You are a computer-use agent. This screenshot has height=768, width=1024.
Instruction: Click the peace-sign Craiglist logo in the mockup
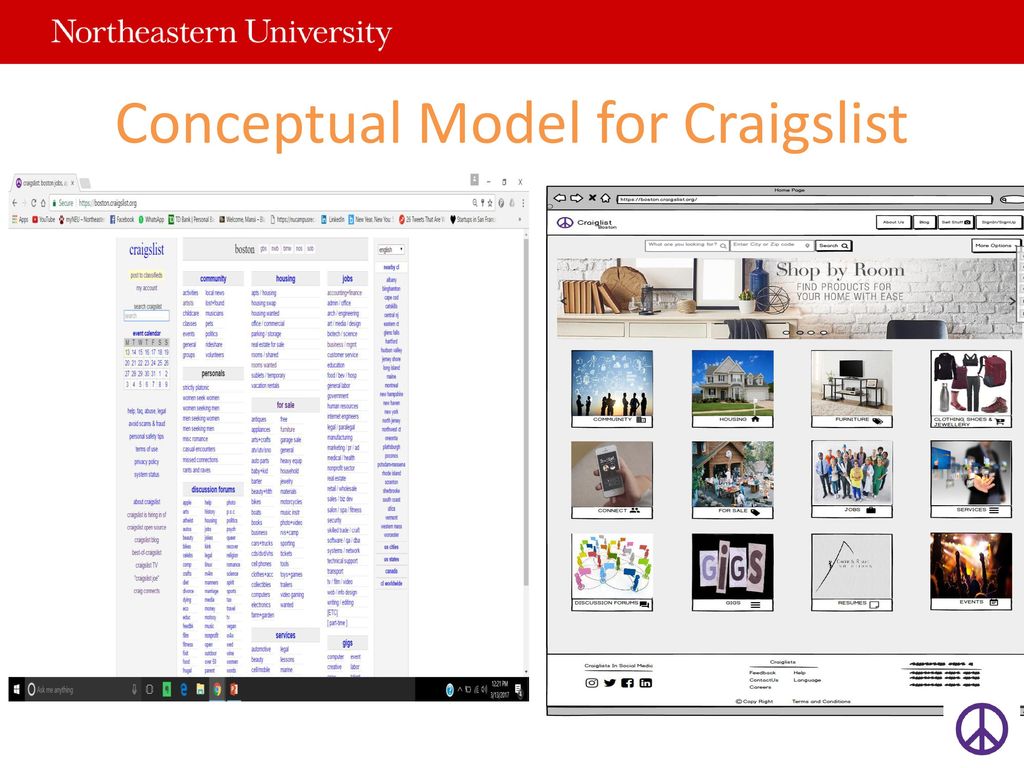[x=565, y=223]
